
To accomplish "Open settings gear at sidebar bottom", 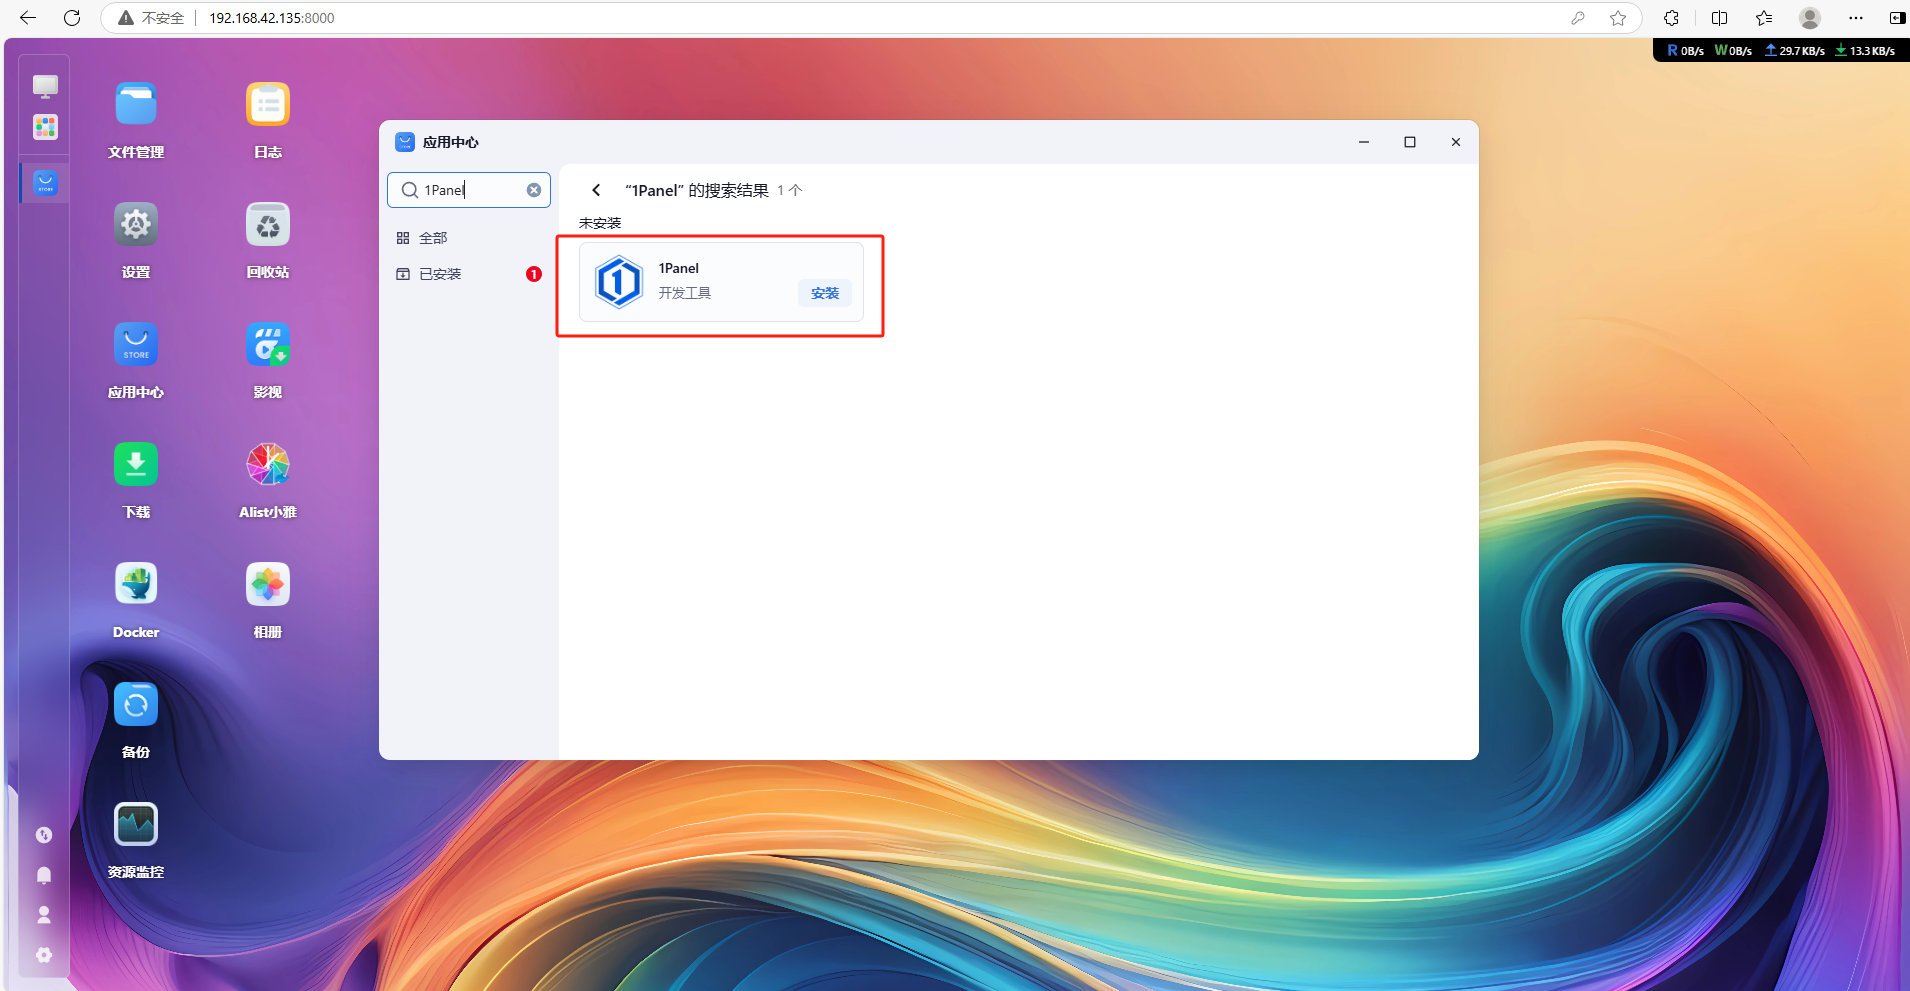I will click(44, 955).
